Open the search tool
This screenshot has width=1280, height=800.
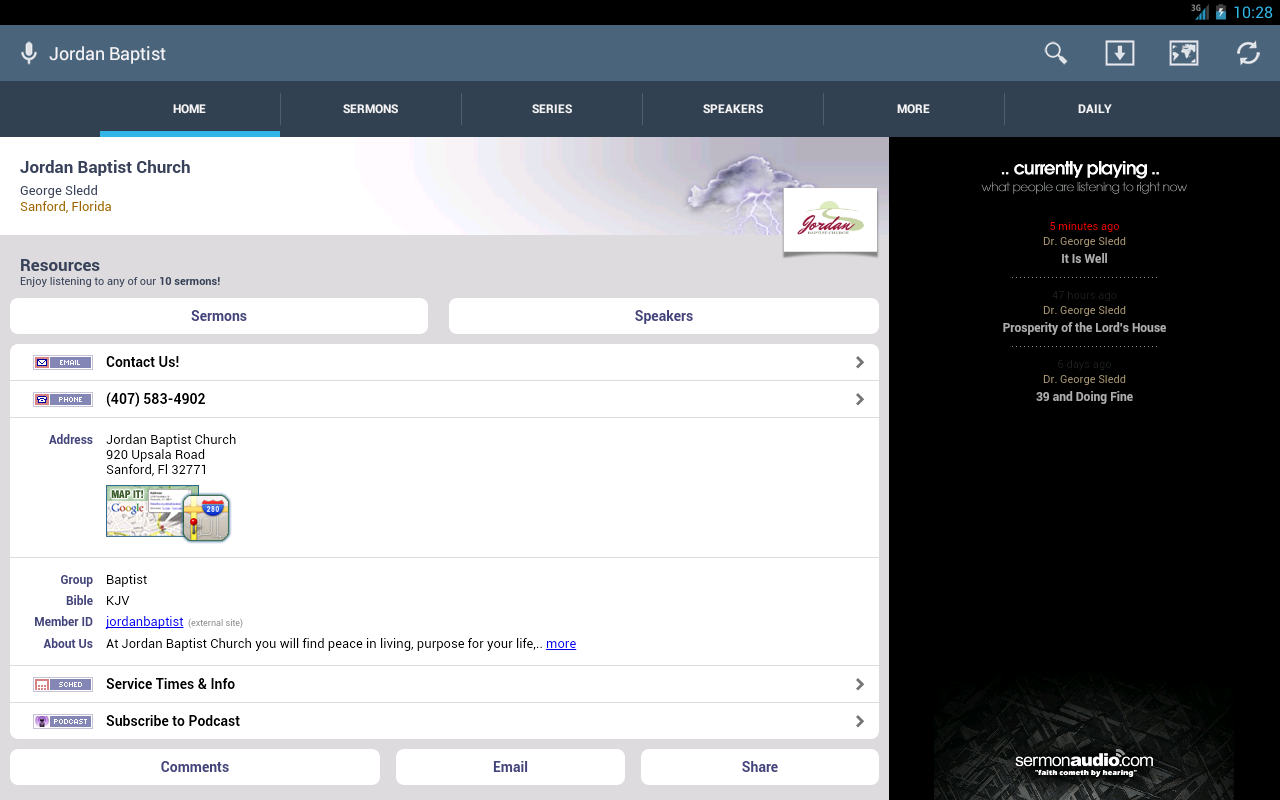coord(1055,53)
